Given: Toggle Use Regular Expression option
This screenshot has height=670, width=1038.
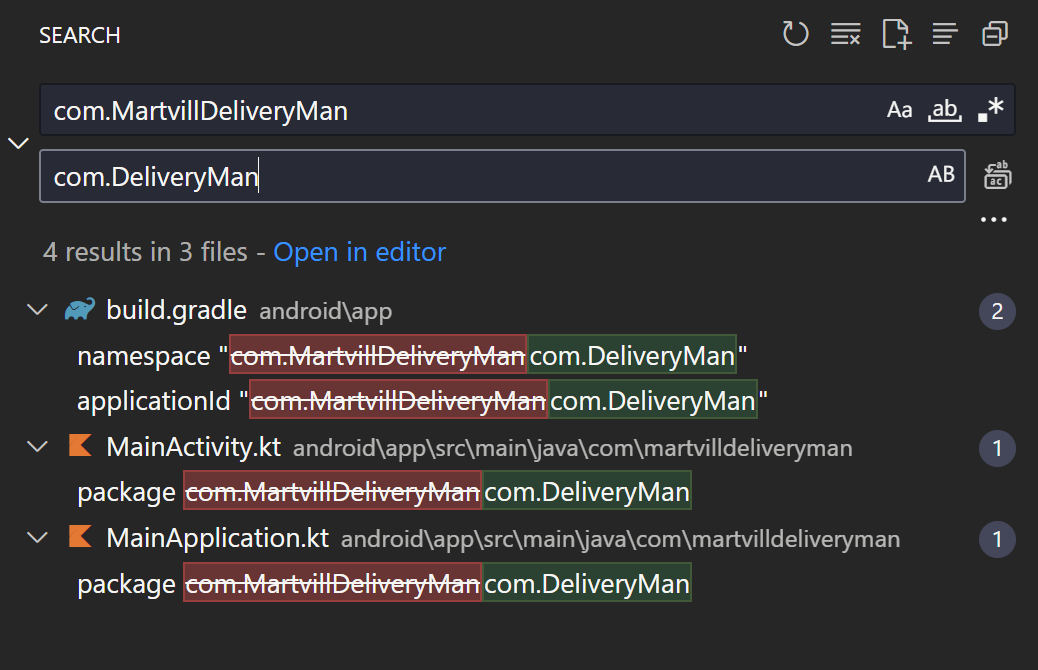Looking at the screenshot, I should click(990, 110).
